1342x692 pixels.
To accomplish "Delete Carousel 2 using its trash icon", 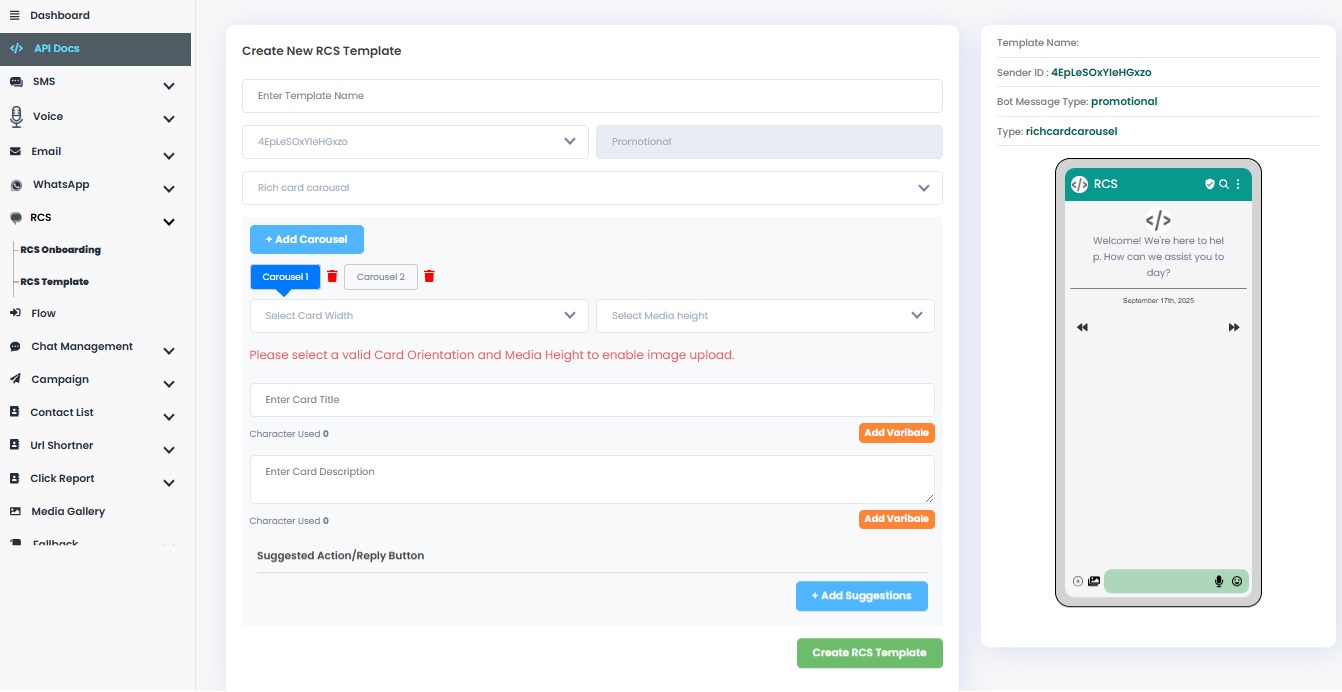I will pos(429,276).
